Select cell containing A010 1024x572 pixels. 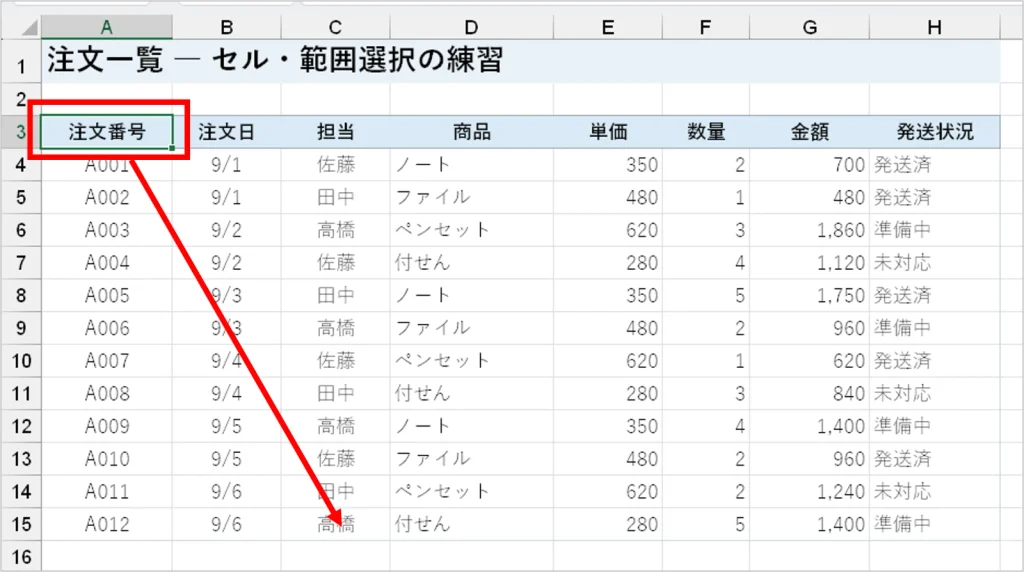[106, 458]
